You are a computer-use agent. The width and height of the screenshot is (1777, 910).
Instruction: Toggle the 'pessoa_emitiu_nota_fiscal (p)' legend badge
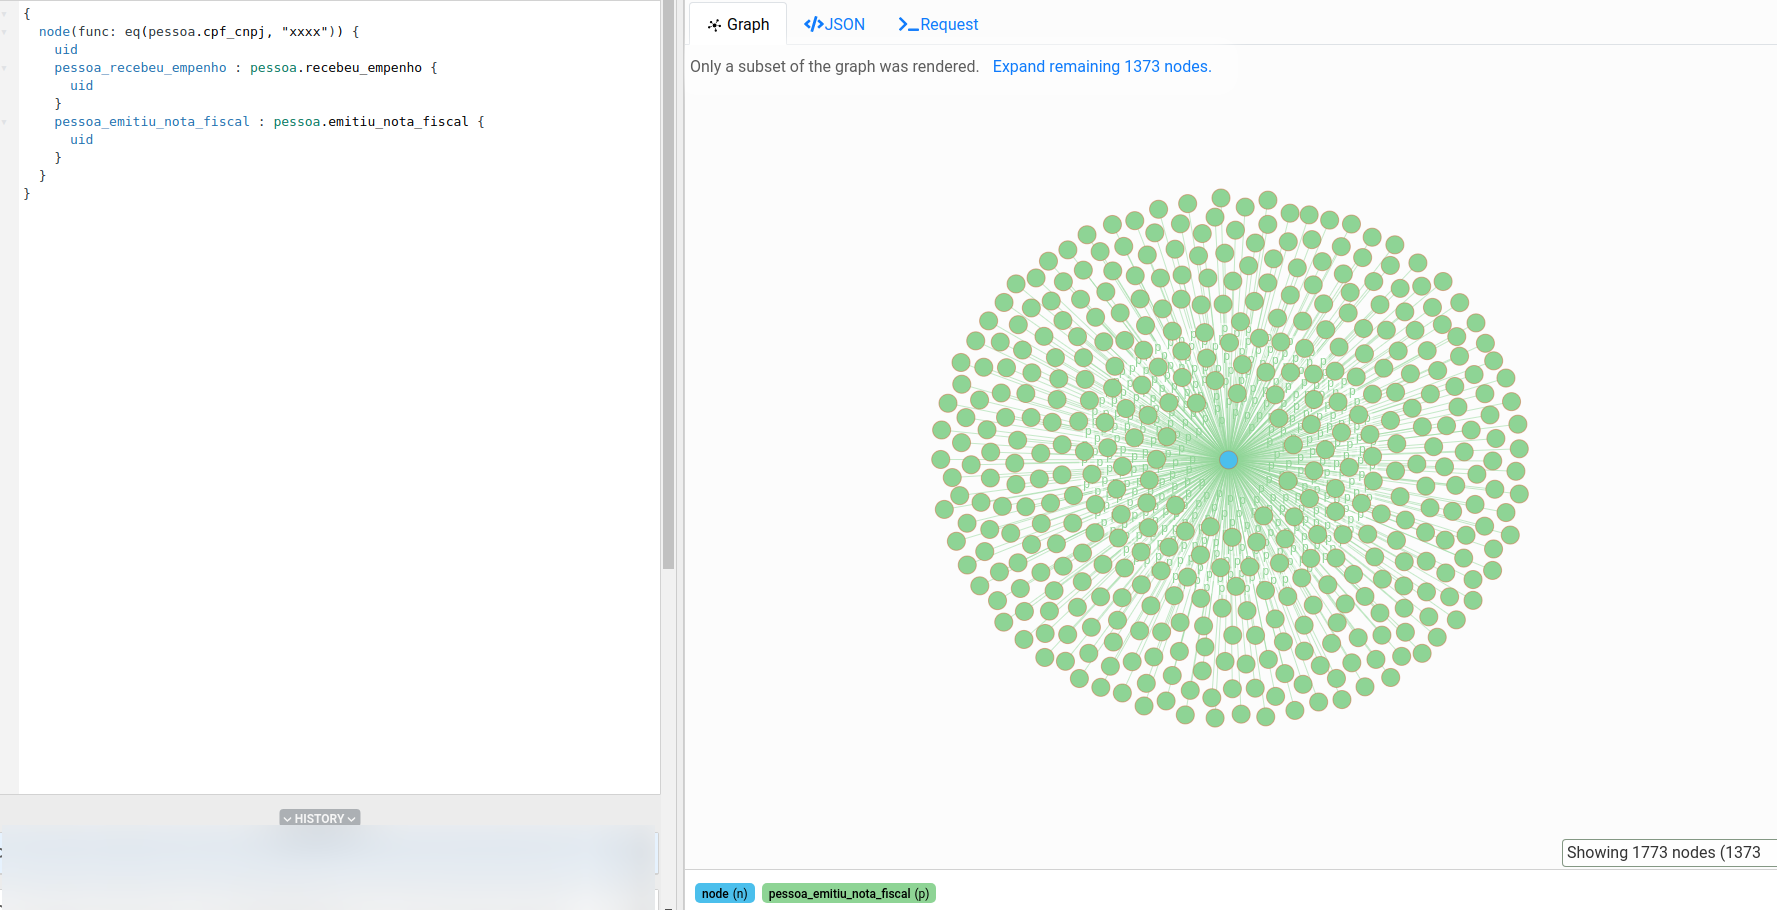click(x=848, y=893)
